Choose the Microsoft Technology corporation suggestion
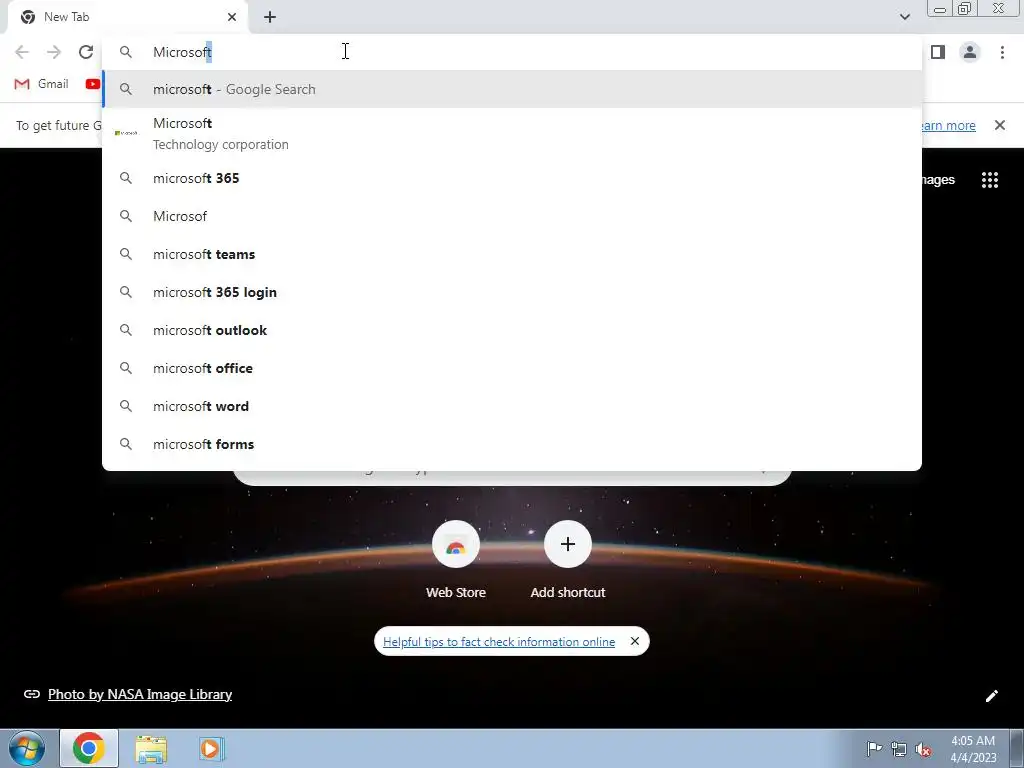 (x=512, y=133)
